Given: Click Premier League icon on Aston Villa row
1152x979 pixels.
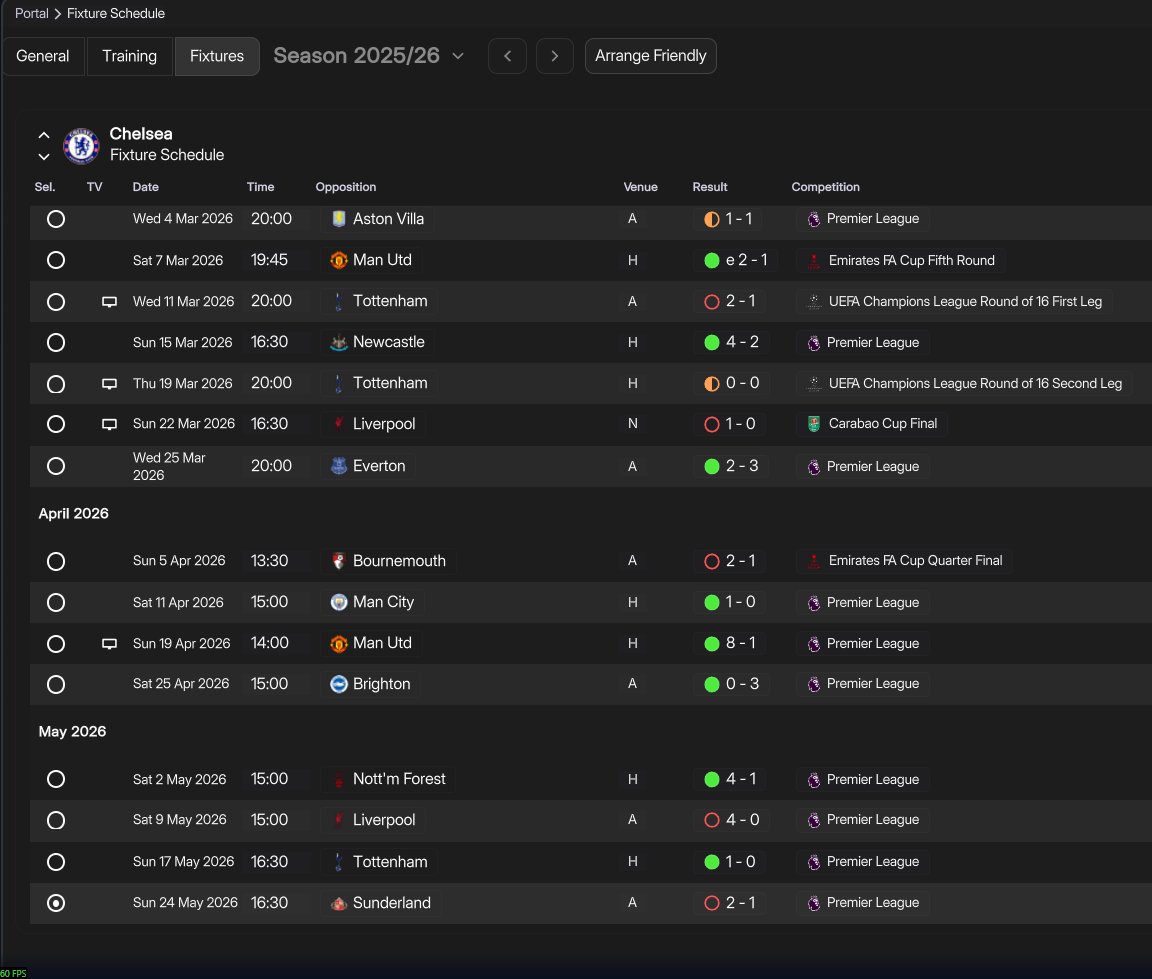Looking at the screenshot, I should tap(813, 219).
